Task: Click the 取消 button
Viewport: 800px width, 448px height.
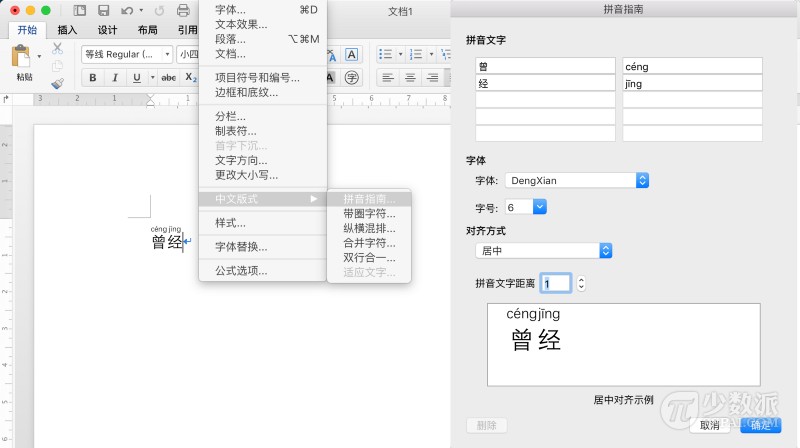Action: 712,425
